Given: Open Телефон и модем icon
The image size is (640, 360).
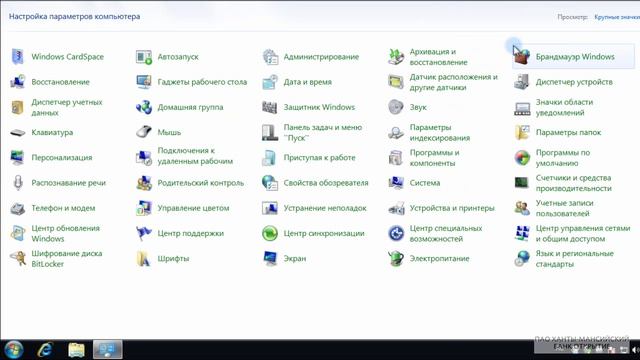Looking at the screenshot, I should click(x=18, y=208).
